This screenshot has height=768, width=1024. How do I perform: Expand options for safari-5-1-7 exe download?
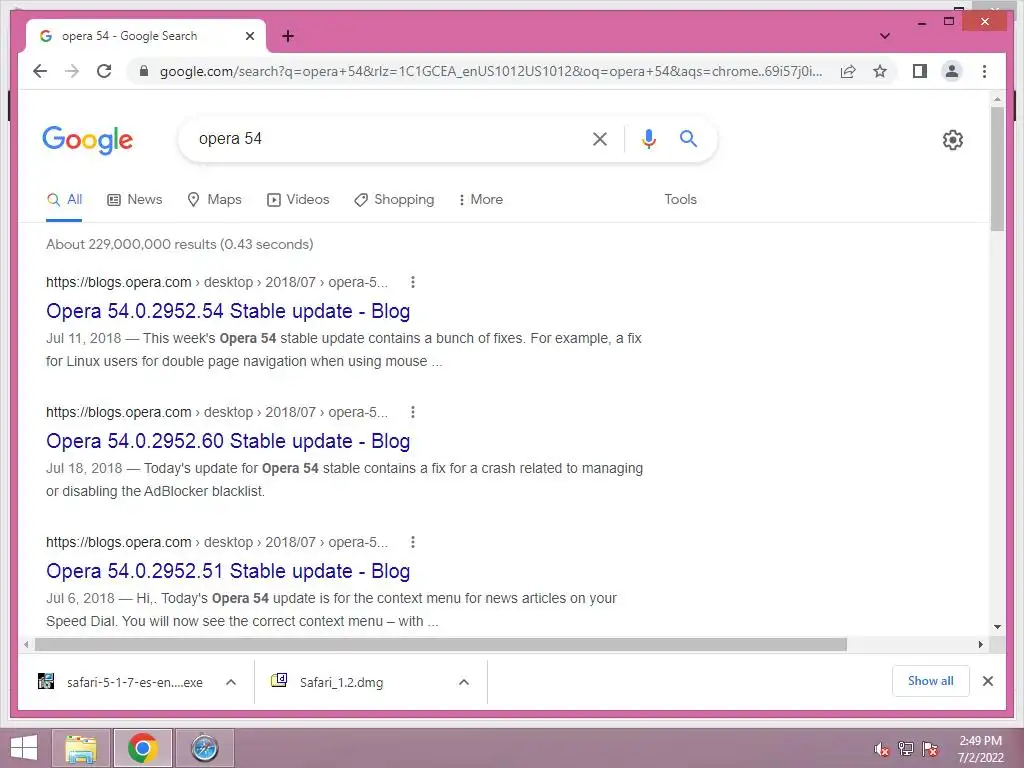click(x=231, y=682)
